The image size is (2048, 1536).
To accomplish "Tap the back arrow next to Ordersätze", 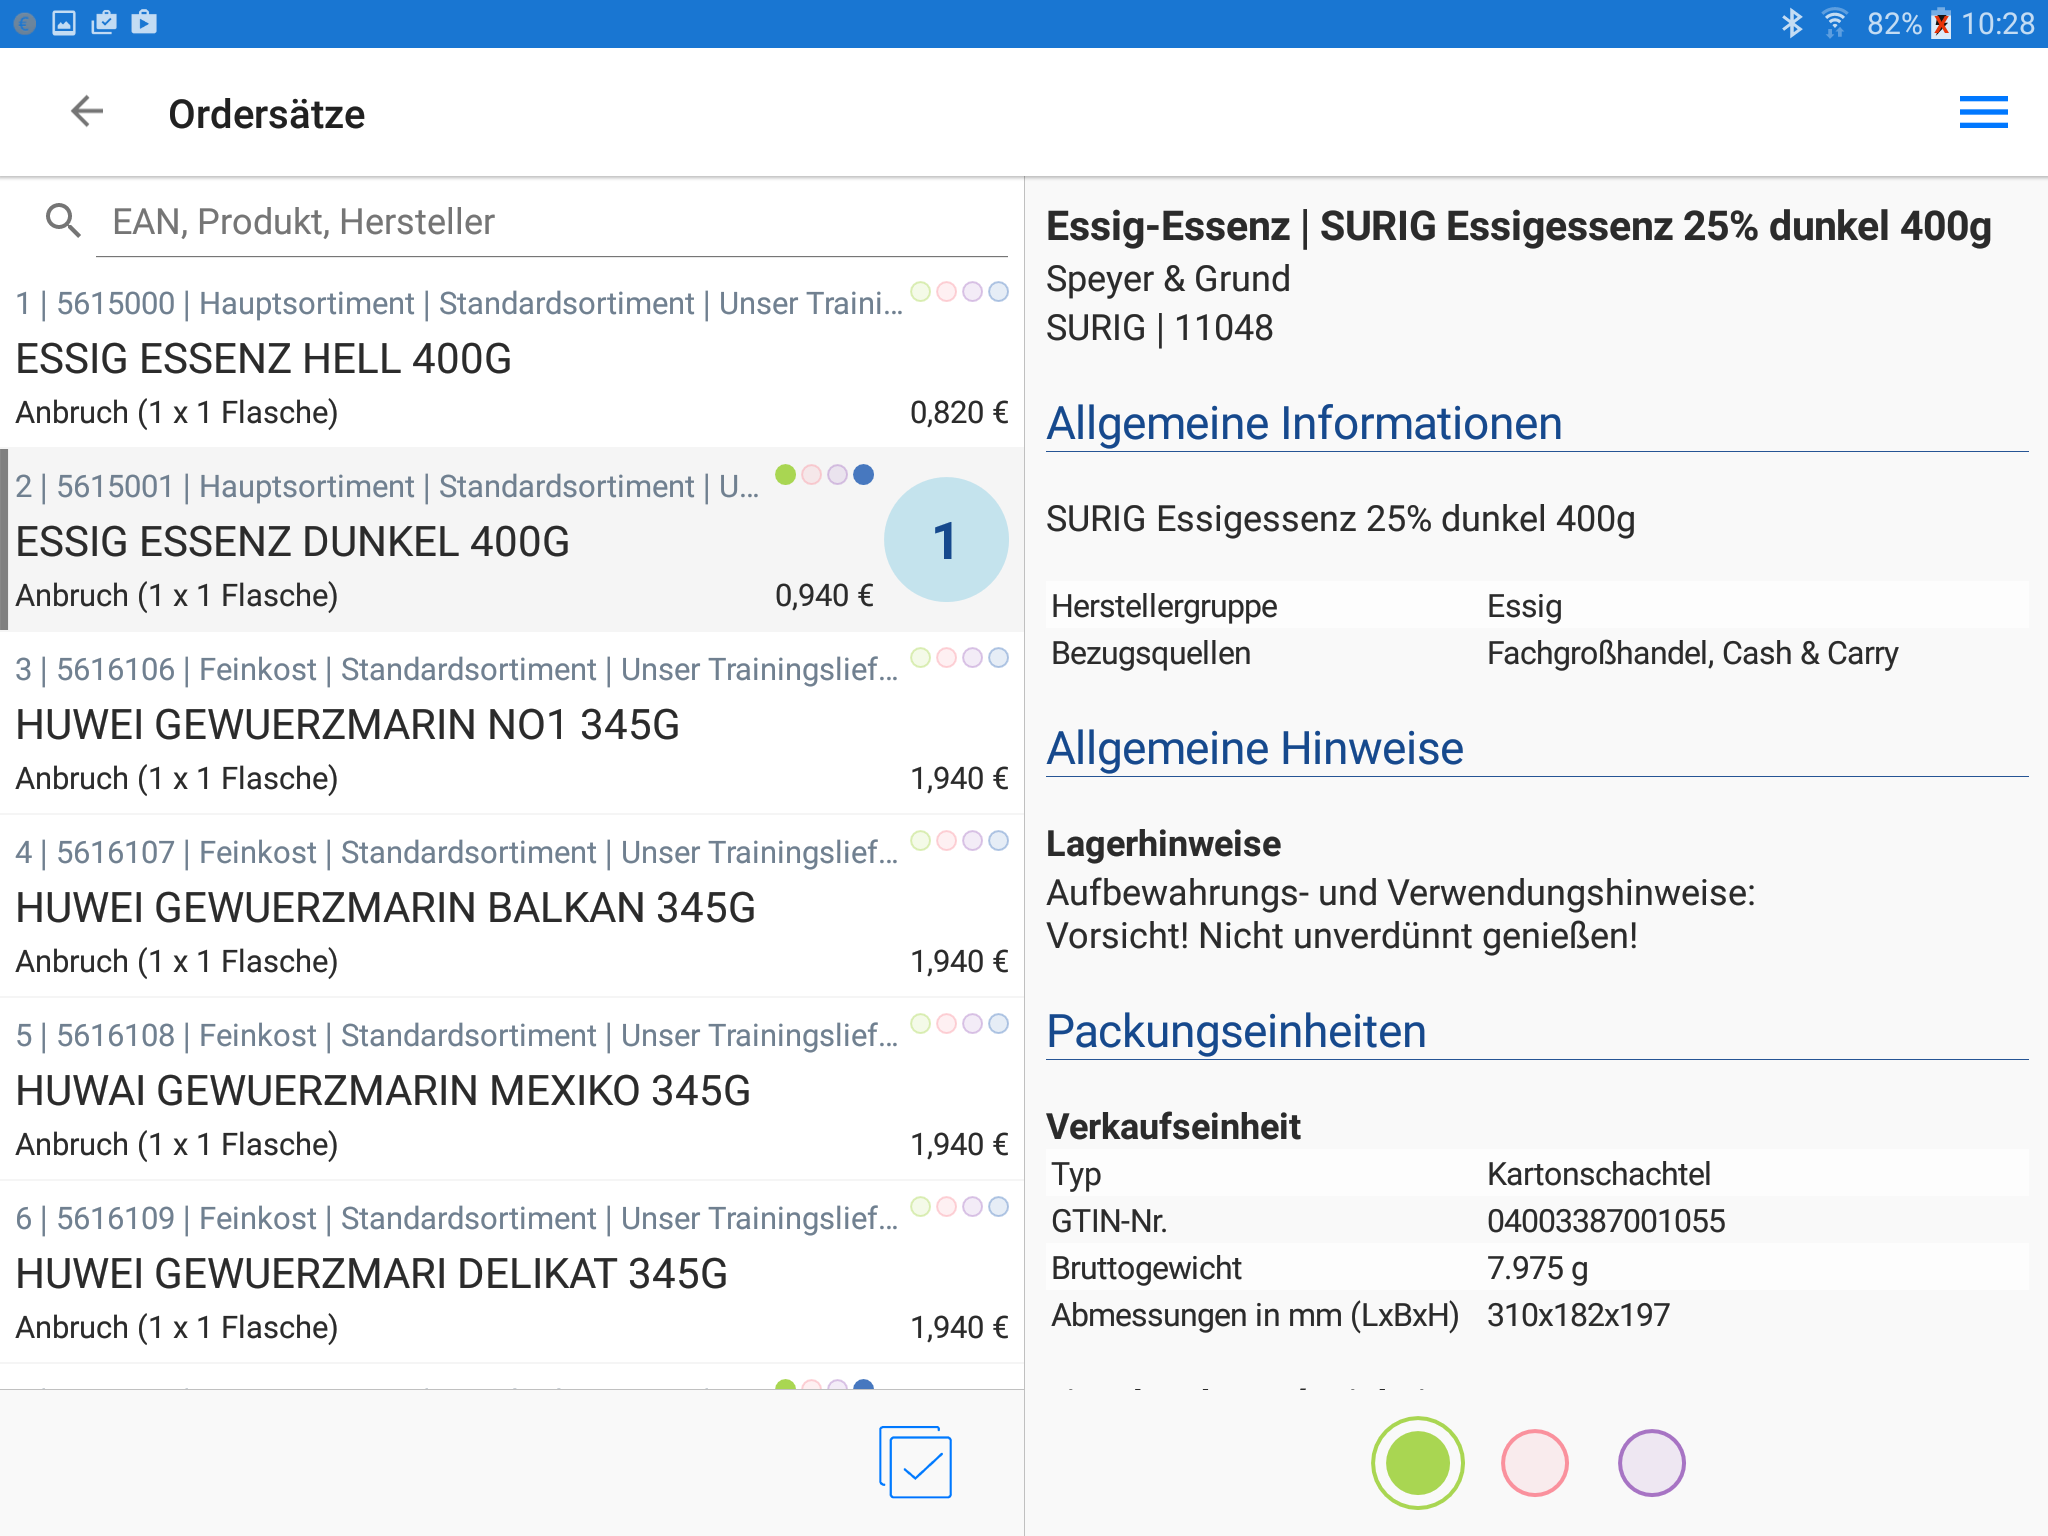I will pos(87,112).
